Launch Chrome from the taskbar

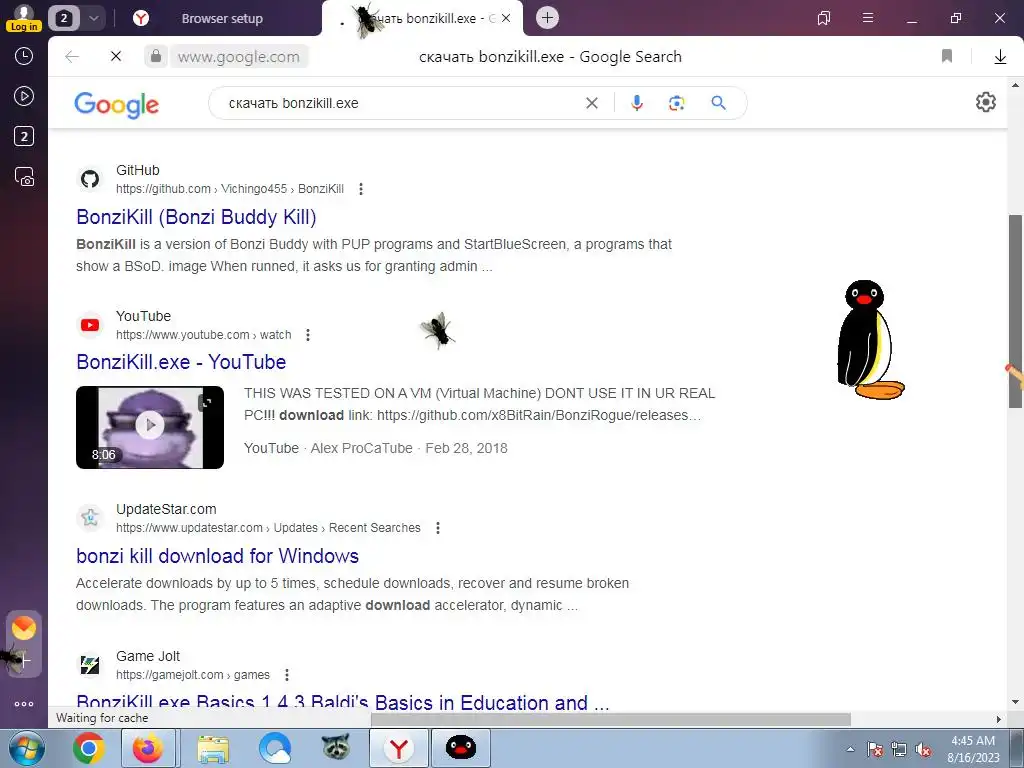[x=89, y=748]
